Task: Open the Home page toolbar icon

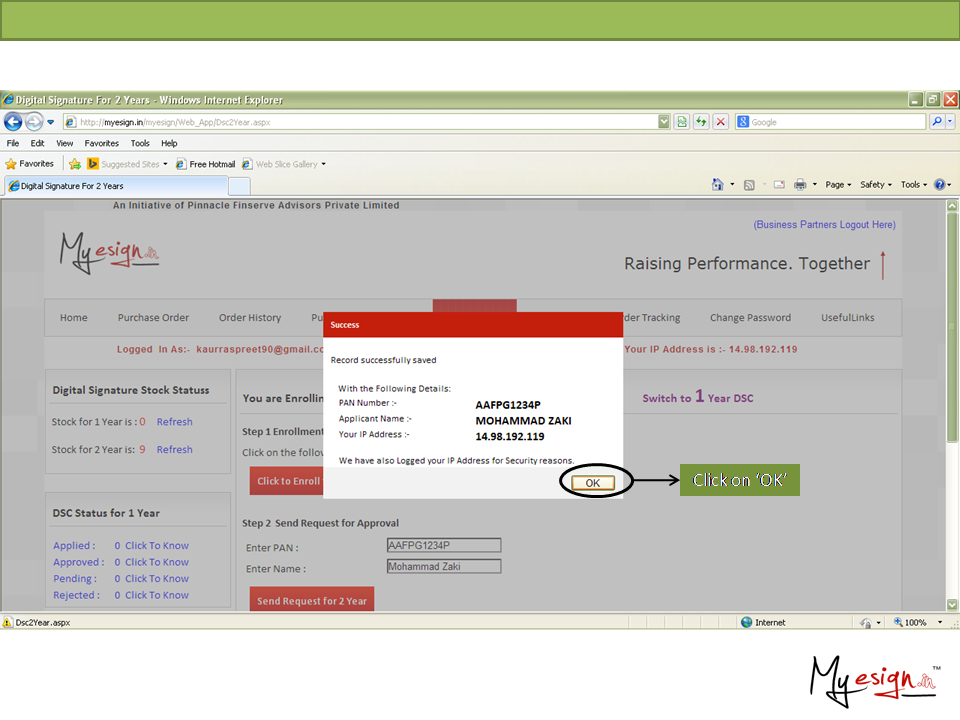Action: coord(717,185)
